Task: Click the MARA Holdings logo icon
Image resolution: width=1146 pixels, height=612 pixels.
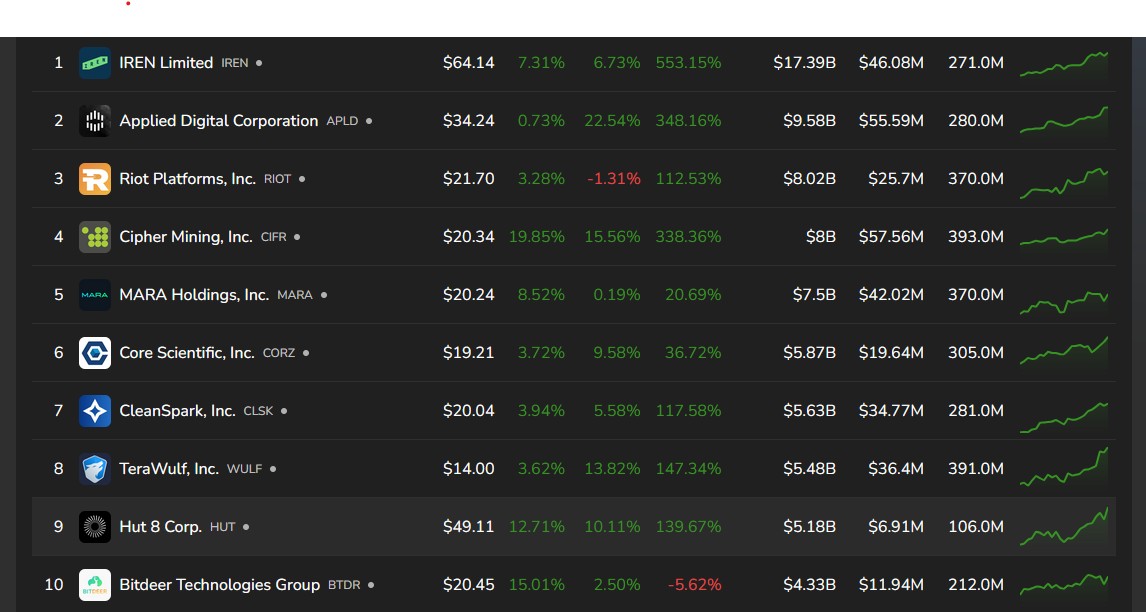Action: tap(95, 295)
